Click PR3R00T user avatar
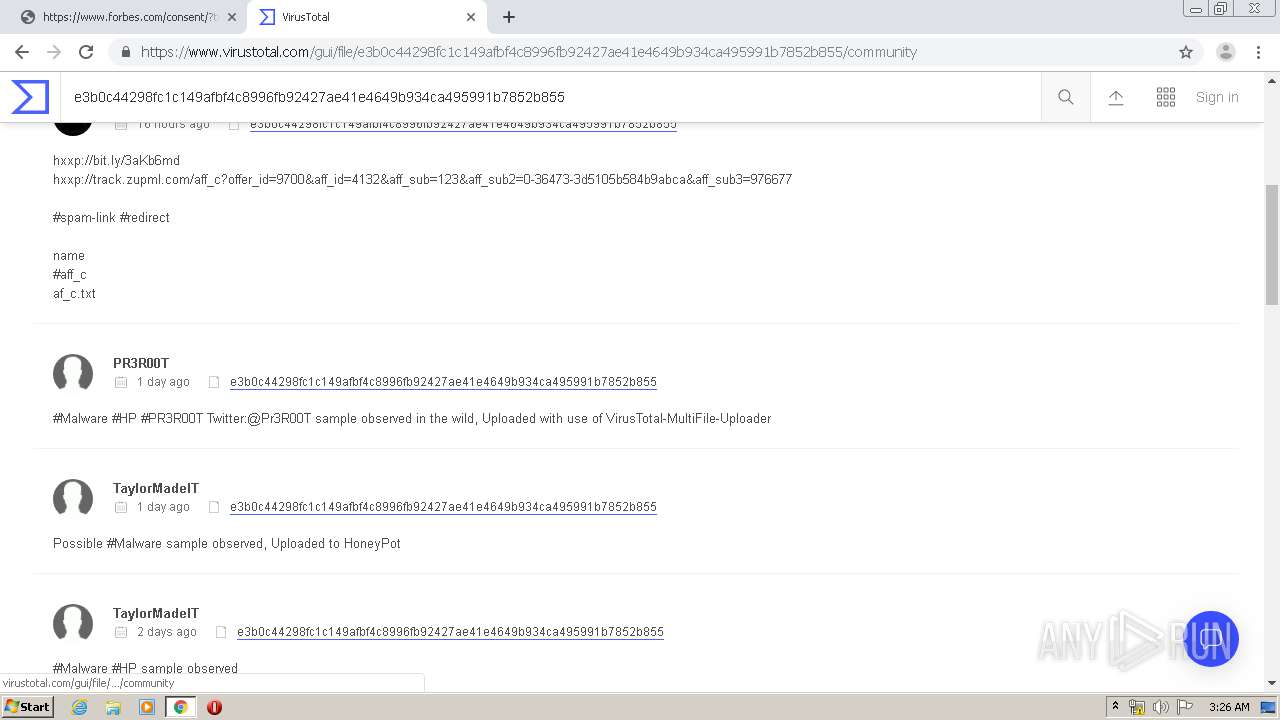 (73, 373)
